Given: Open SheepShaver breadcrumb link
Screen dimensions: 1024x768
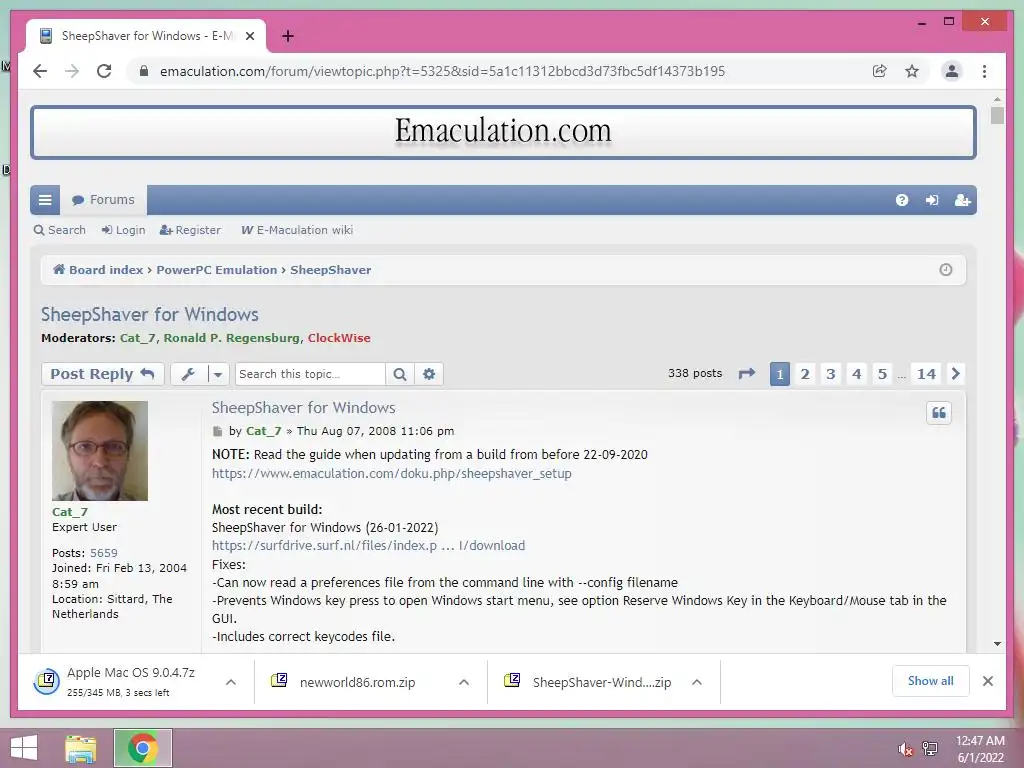Looking at the screenshot, I should [330, 270].
